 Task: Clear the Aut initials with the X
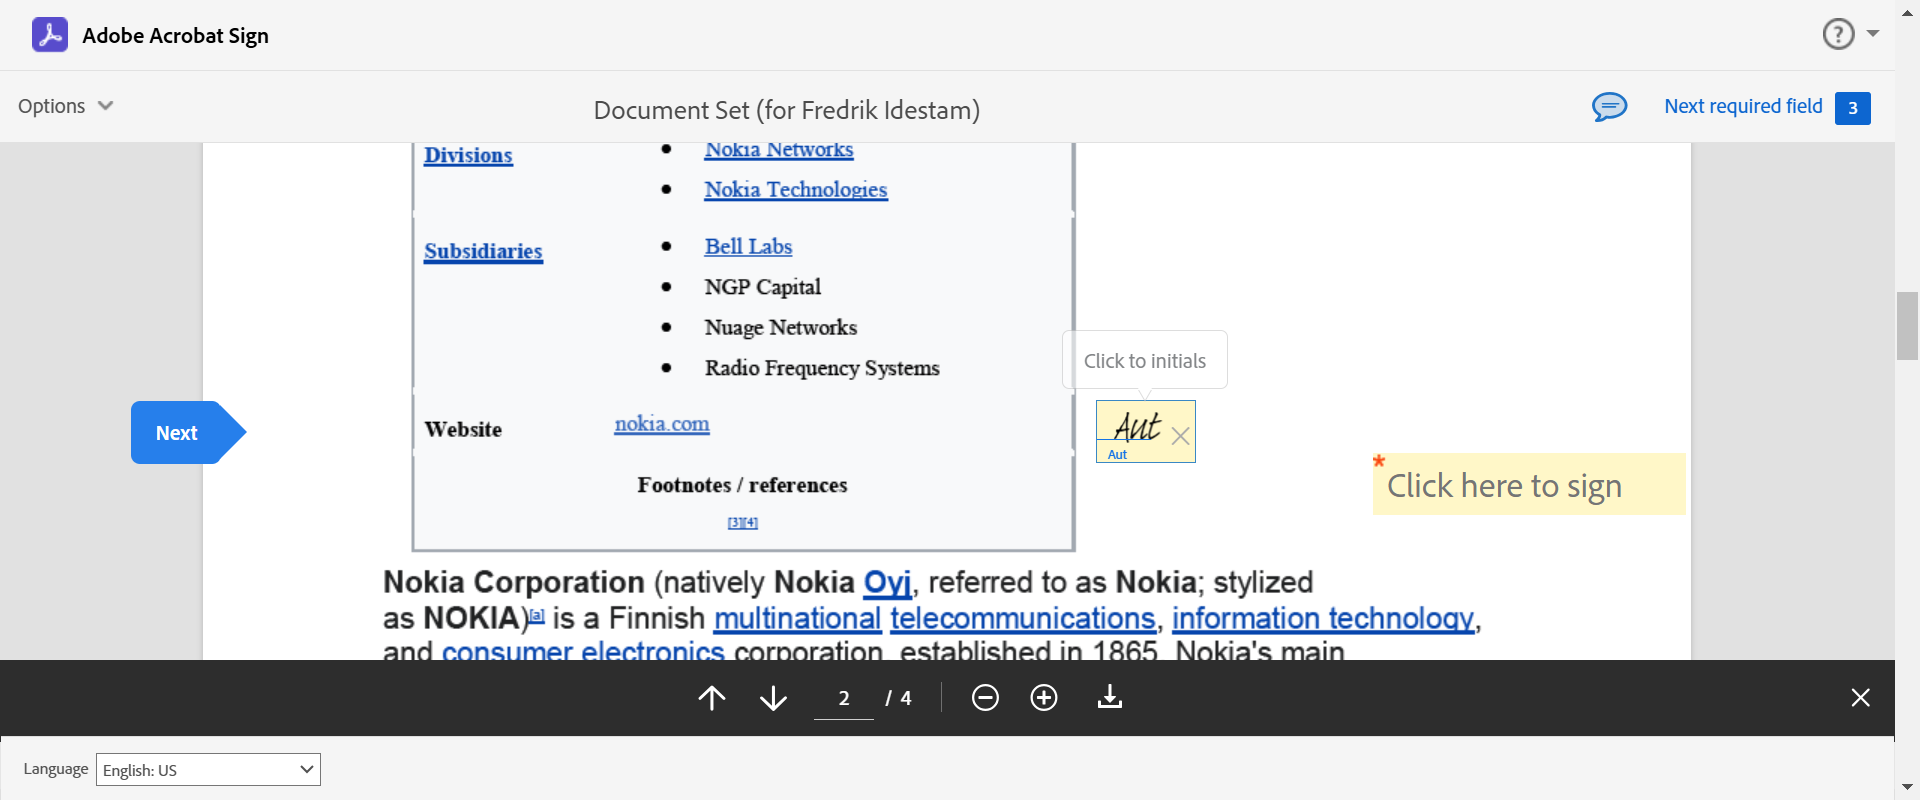pos(1180,436)
